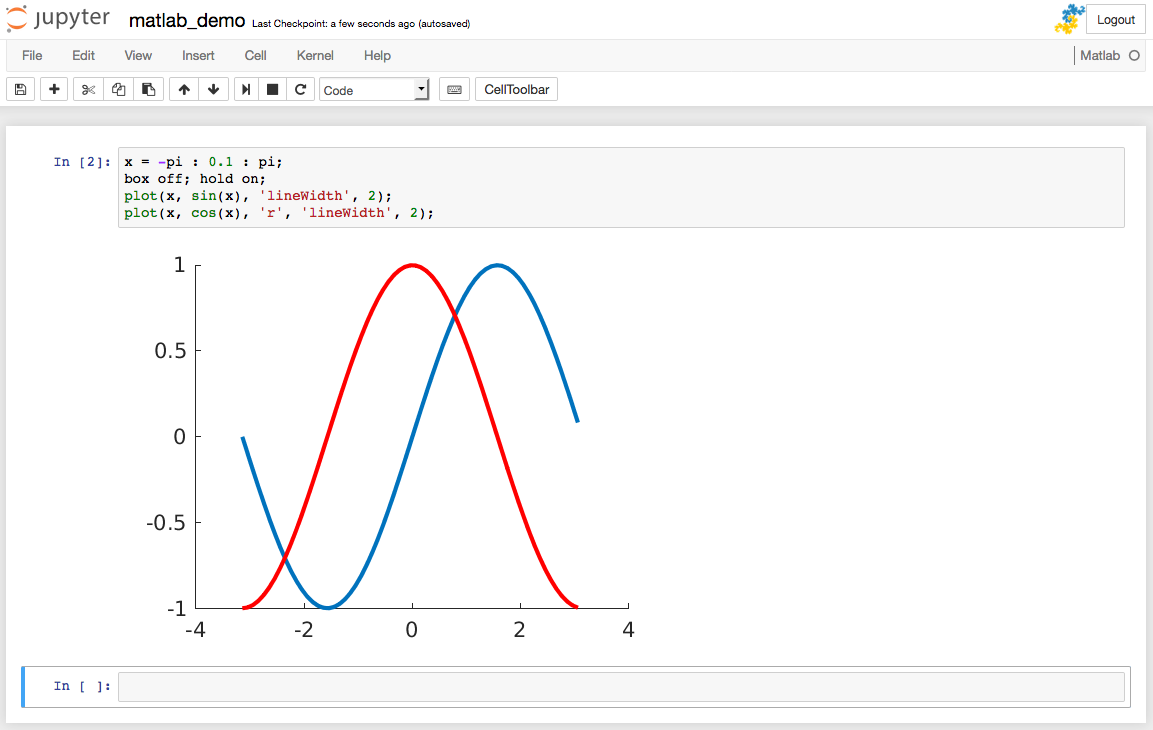Paste cell below using the paste icon
Image resolution: width=1153 pixels, height=730 pixels.
coord(148,90)
